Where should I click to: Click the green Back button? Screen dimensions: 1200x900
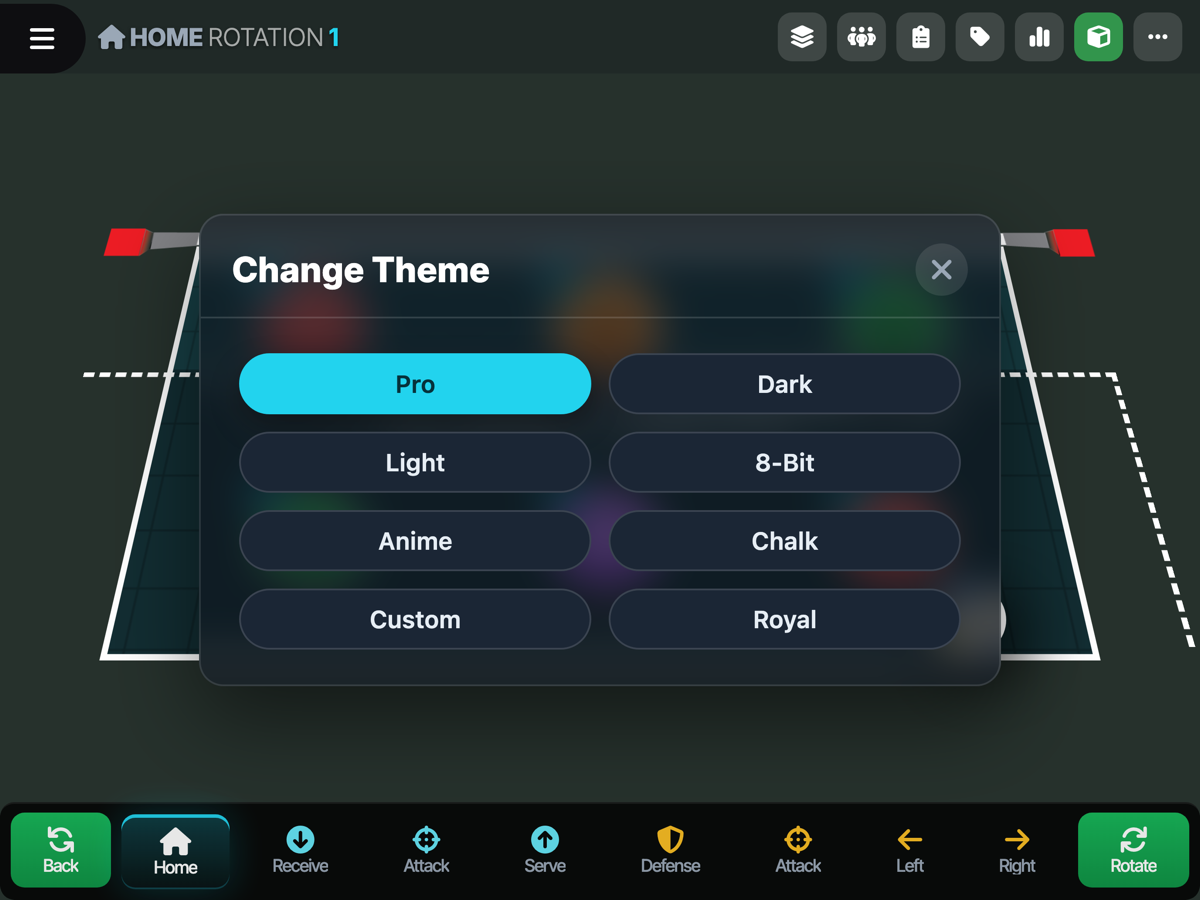pyautogui.click(x=61, y=850)
